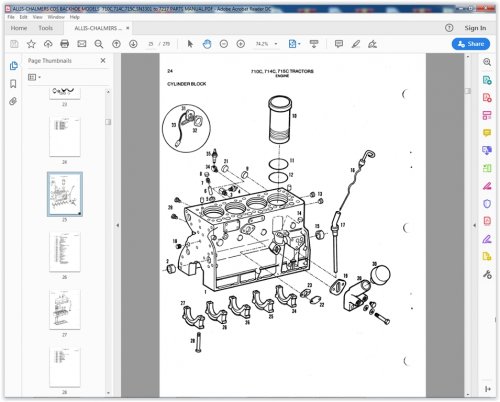Switch to the Home tab

(19, 28)
